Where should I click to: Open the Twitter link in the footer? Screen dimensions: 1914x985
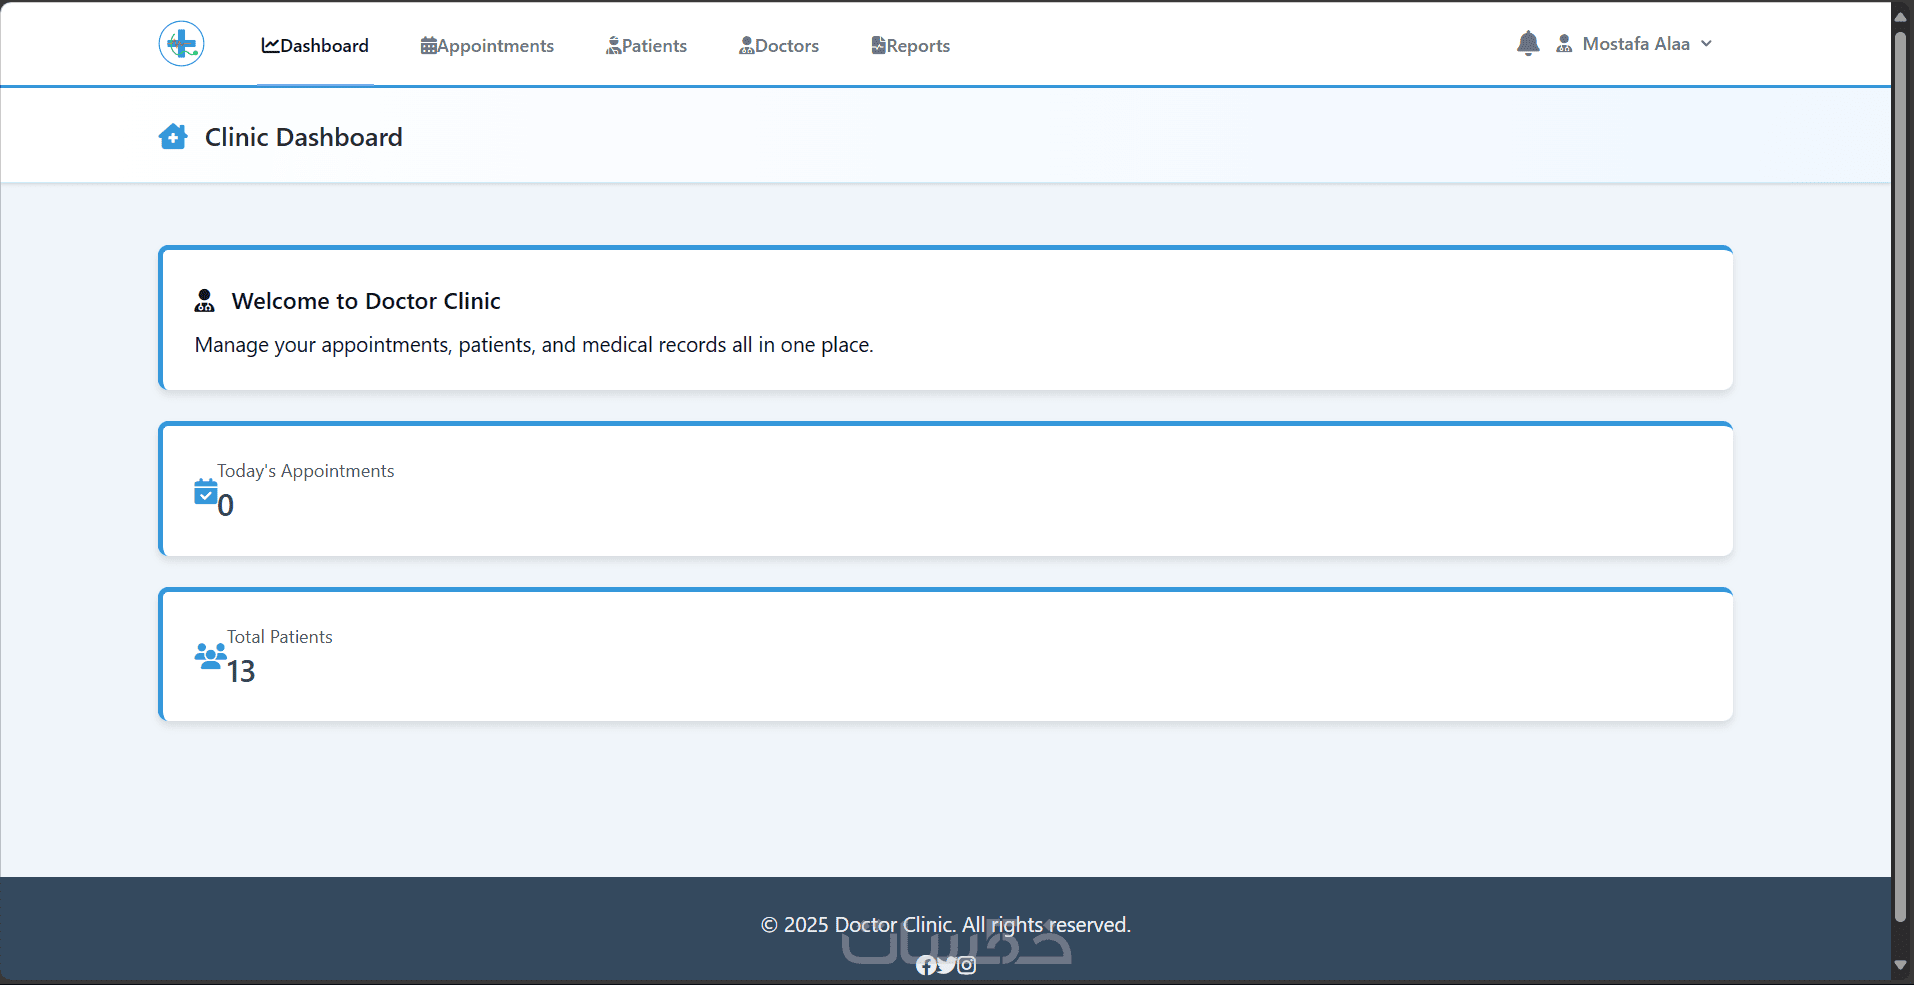[x=946, y=965]
